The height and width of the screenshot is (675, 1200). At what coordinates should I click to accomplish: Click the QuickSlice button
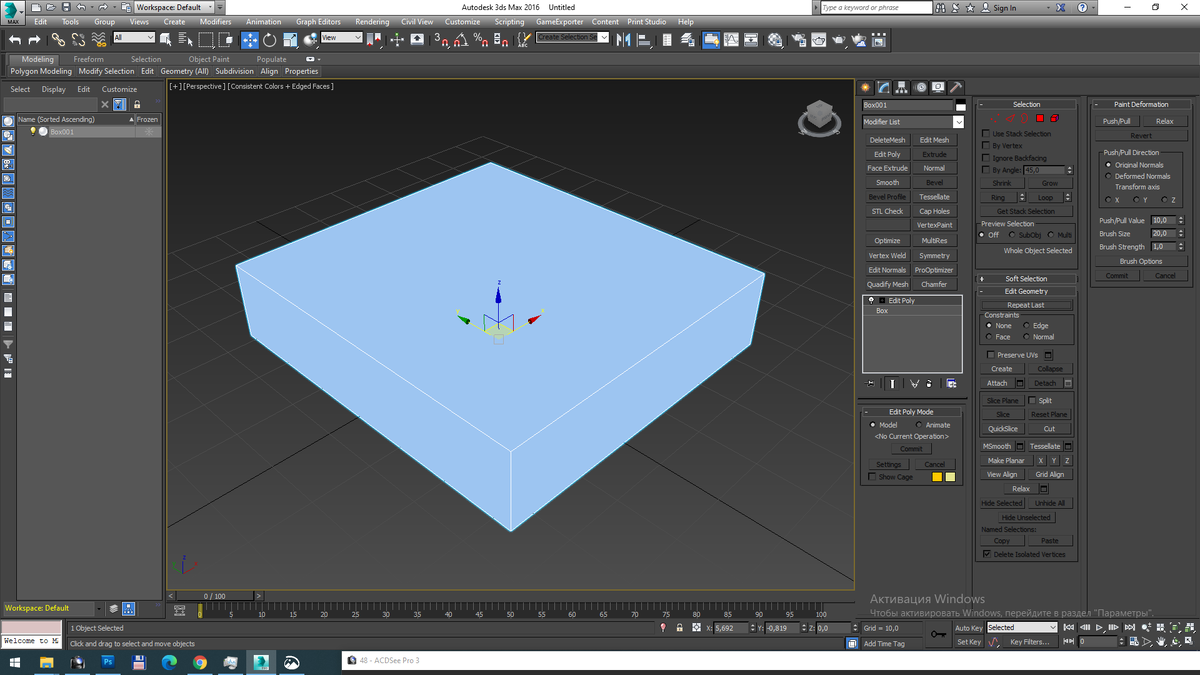[1002, 429]
